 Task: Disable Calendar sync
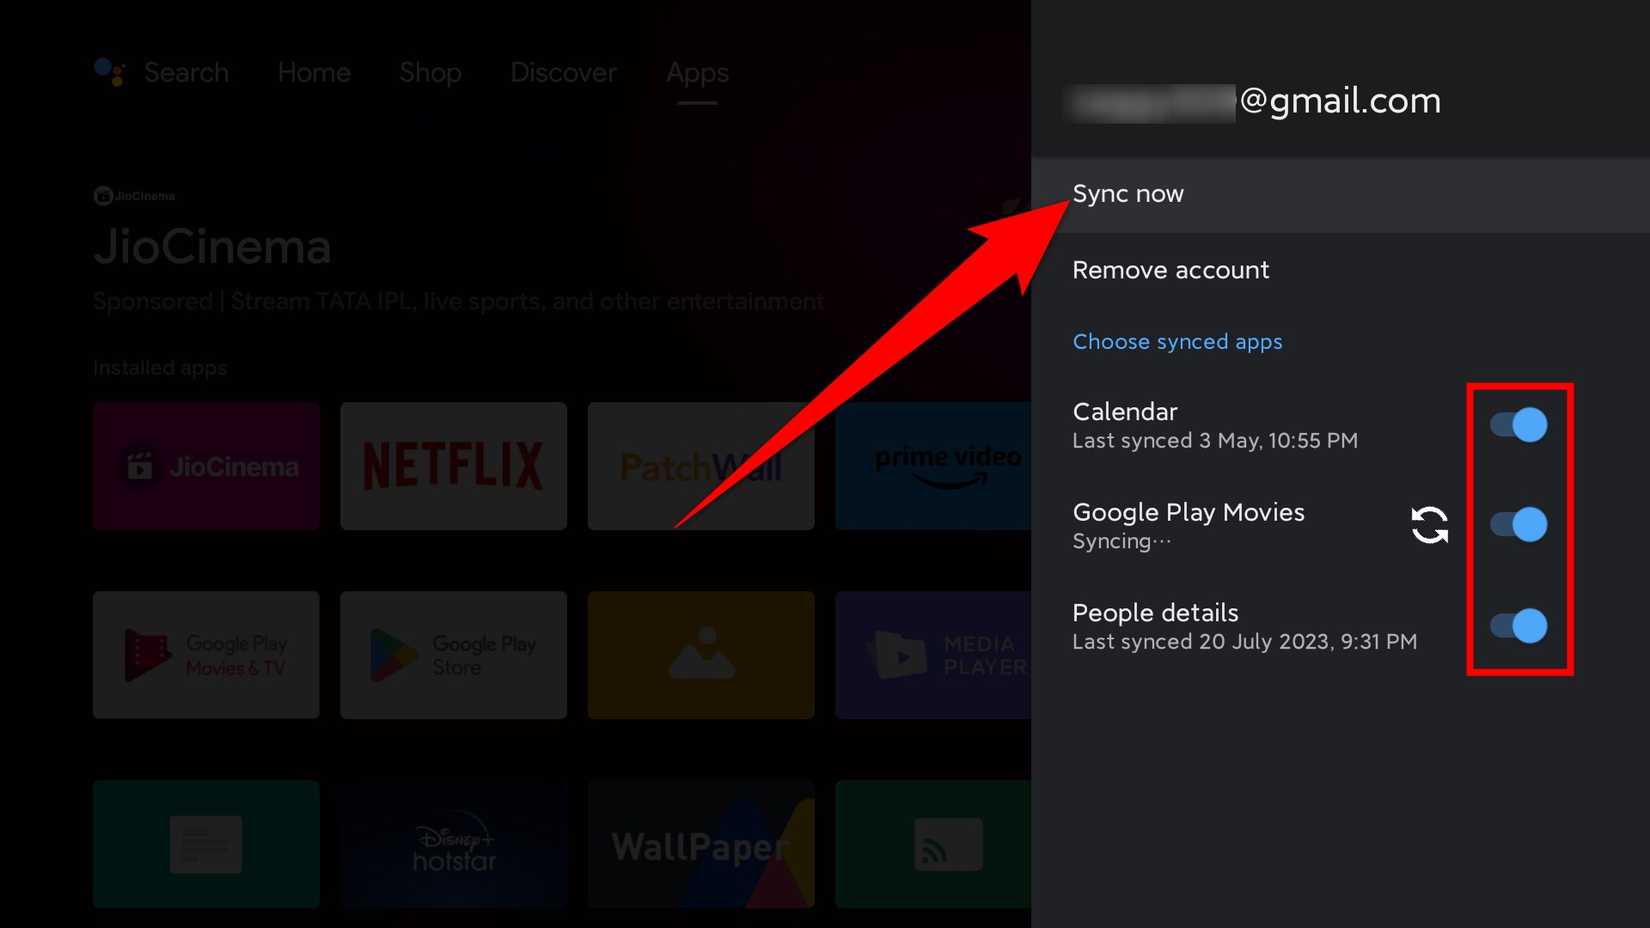1519,425
